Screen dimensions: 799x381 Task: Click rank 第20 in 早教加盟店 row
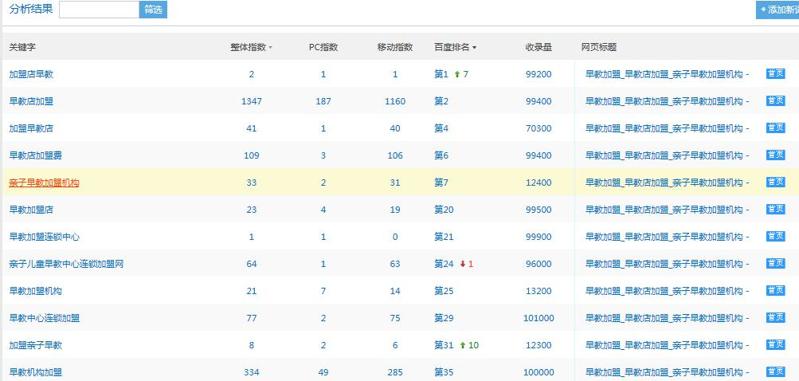tap(444, 209)
